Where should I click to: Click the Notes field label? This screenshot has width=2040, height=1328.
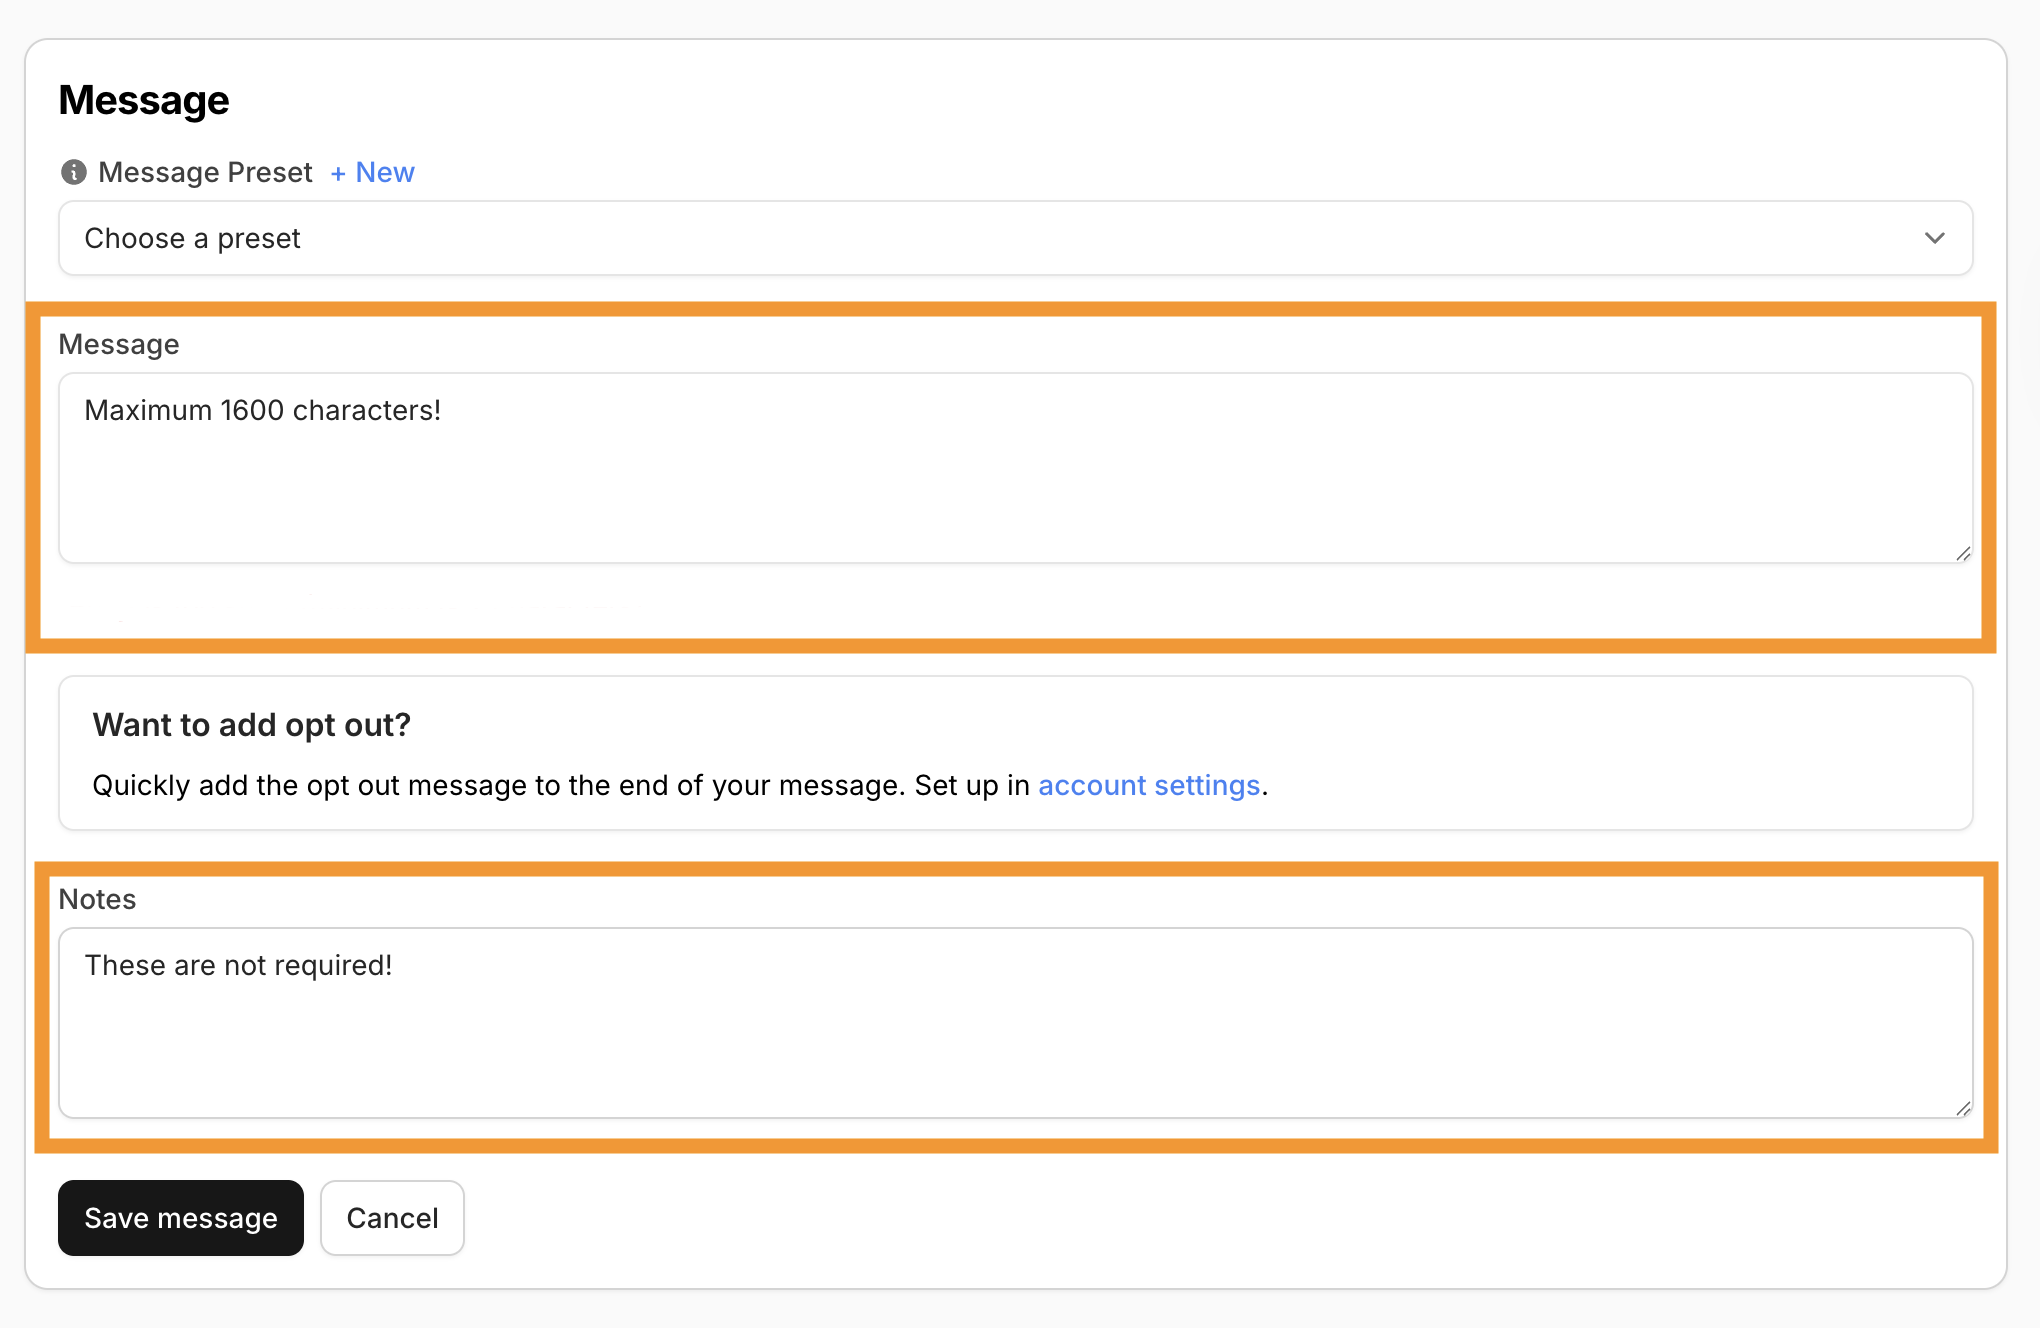(x=97, y=899)
